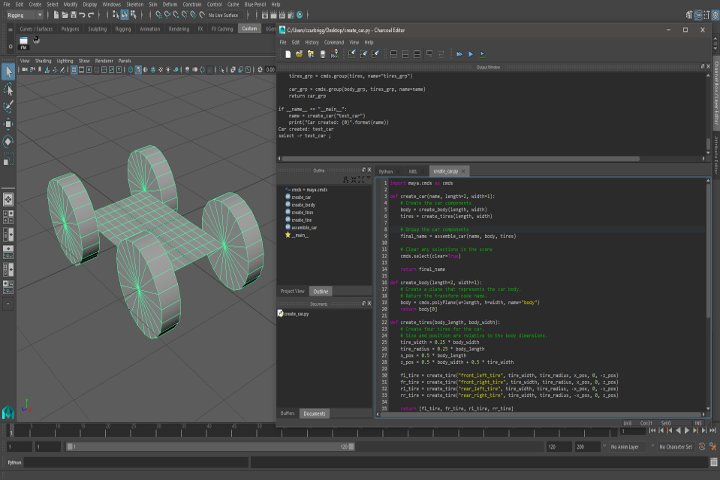This screenshot has width=720, height=480.
Task: Toggle snap to curves magnet icon
Action: point(167,15)
